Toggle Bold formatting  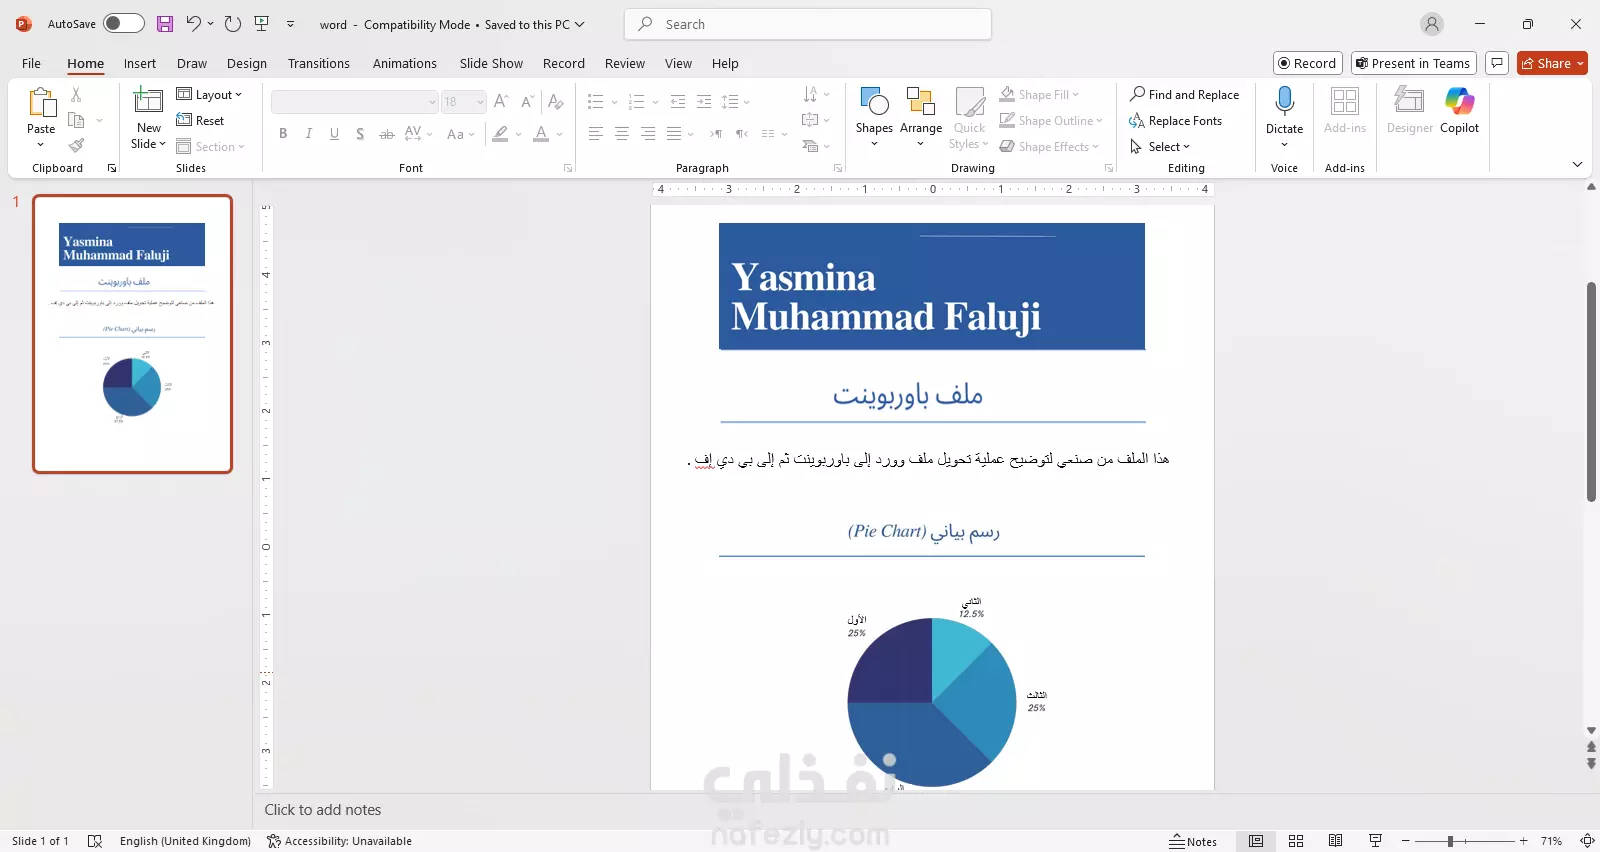click(x=283, y=133)
